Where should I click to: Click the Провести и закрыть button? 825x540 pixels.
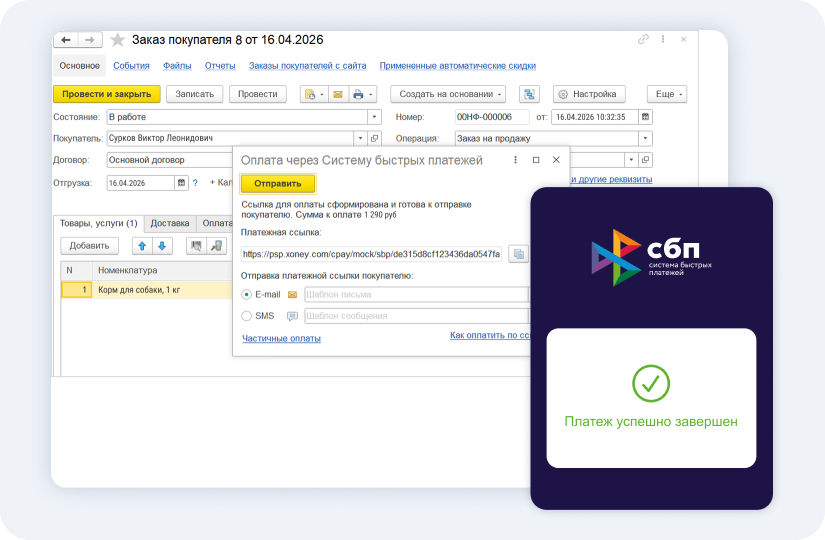tap(107, 94)
